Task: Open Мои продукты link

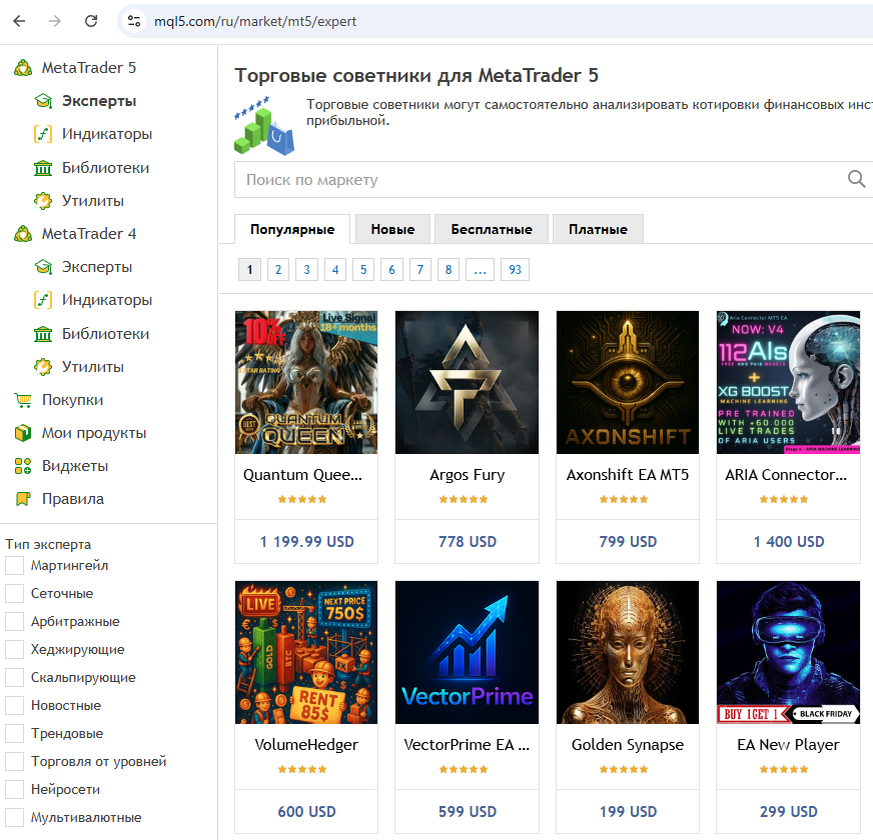Action: pyautogui.click(x=94, y=433)
